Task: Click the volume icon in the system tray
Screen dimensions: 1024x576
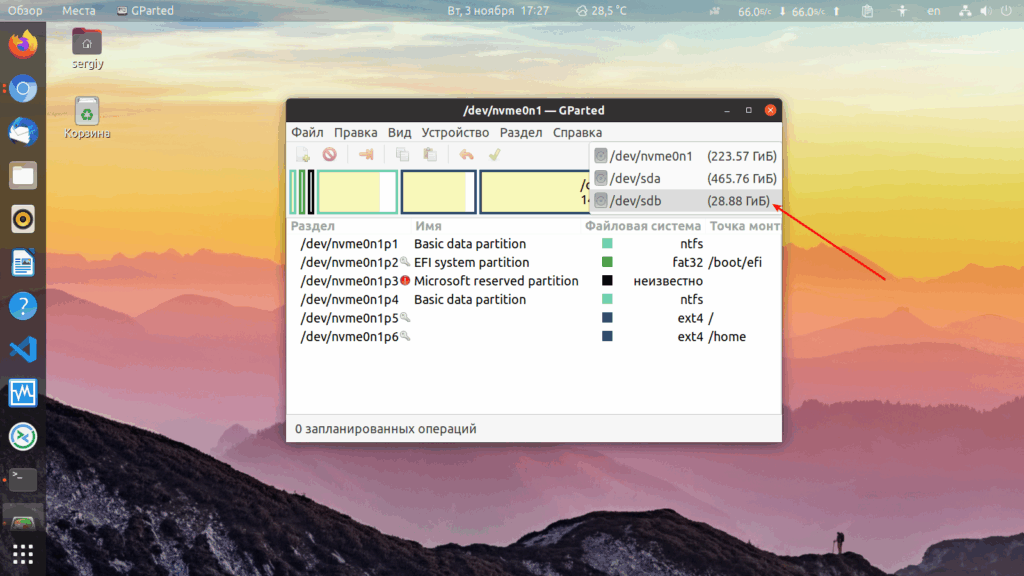Action: point(985,10)
